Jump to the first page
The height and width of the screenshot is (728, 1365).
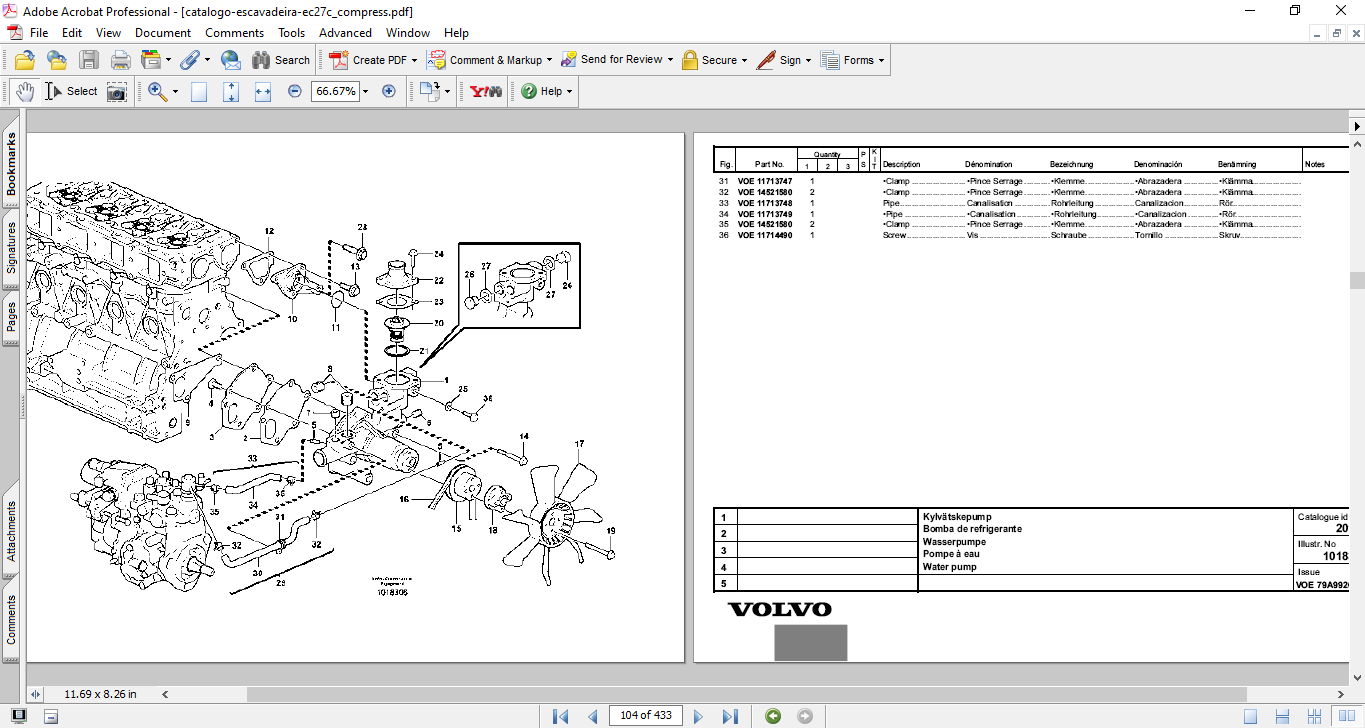[561, 716]
